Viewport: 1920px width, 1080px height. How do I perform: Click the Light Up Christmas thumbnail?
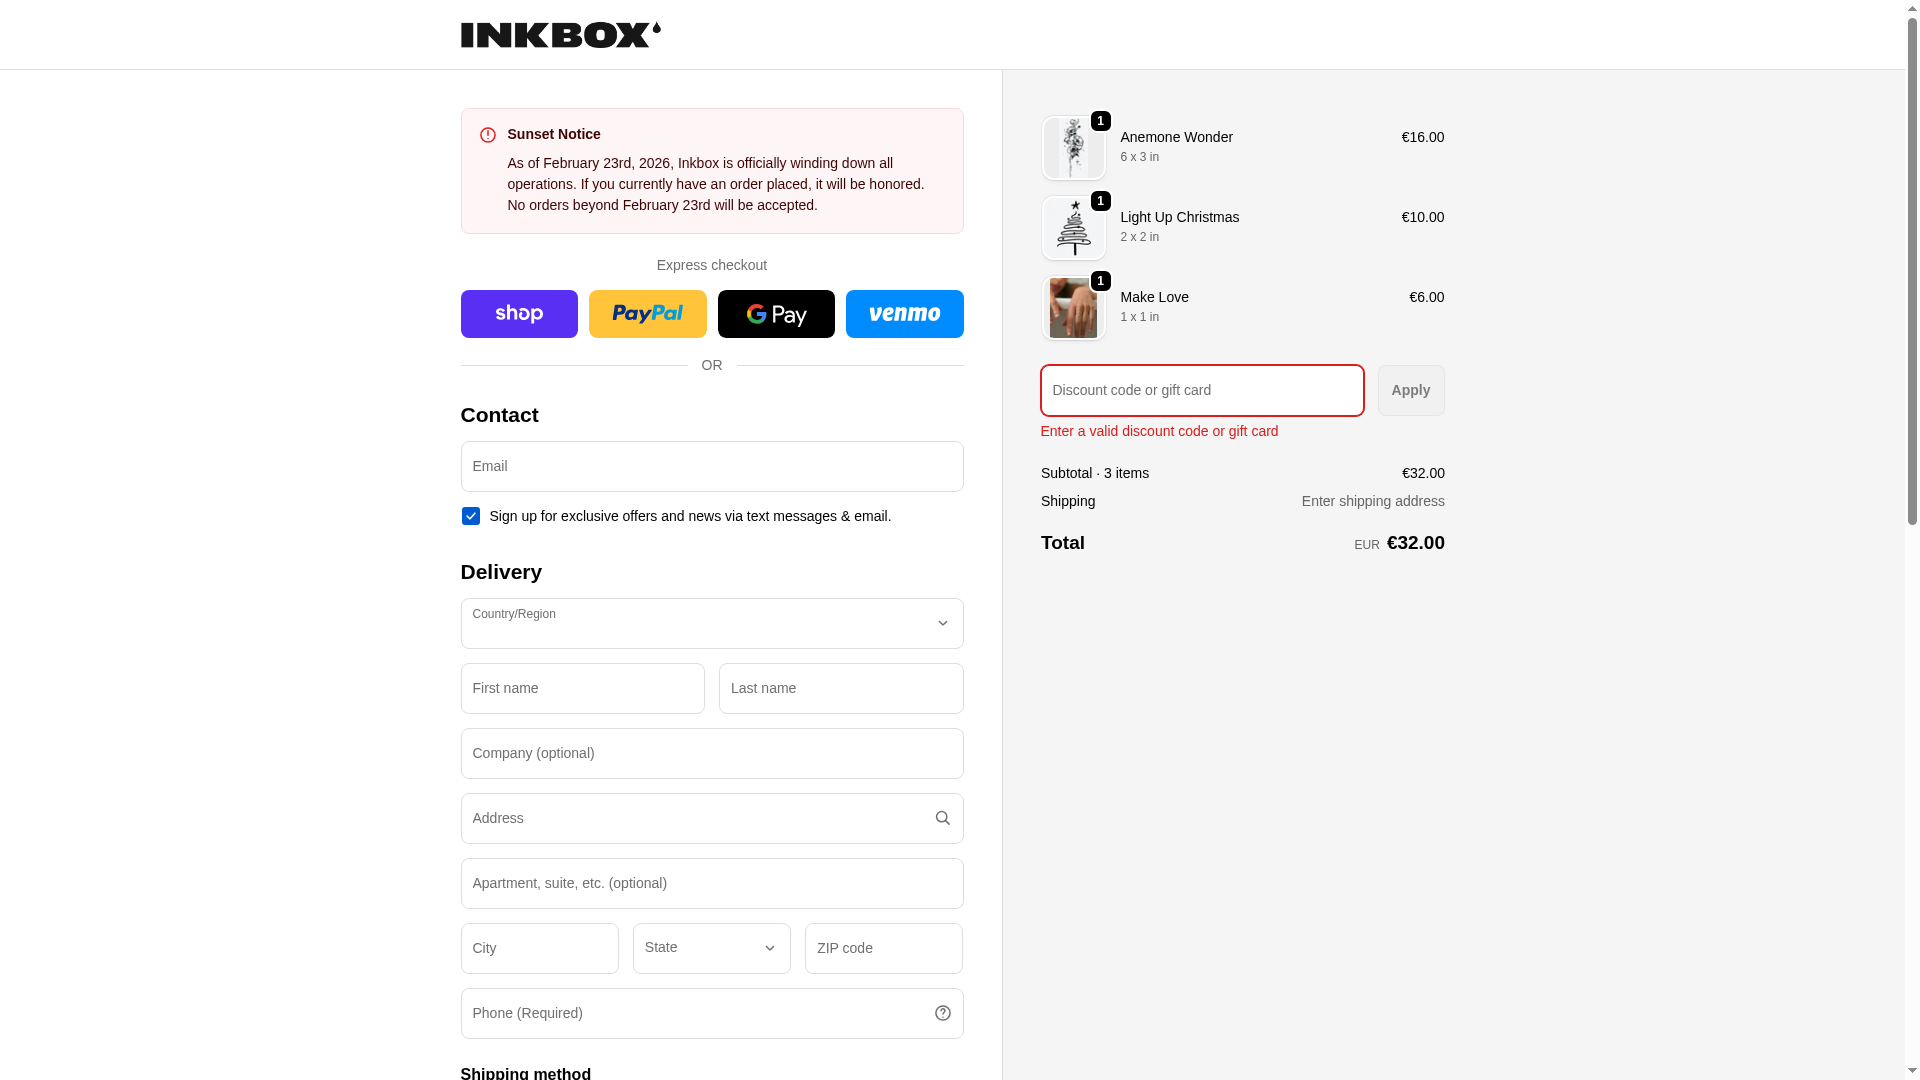[1073, 228]
